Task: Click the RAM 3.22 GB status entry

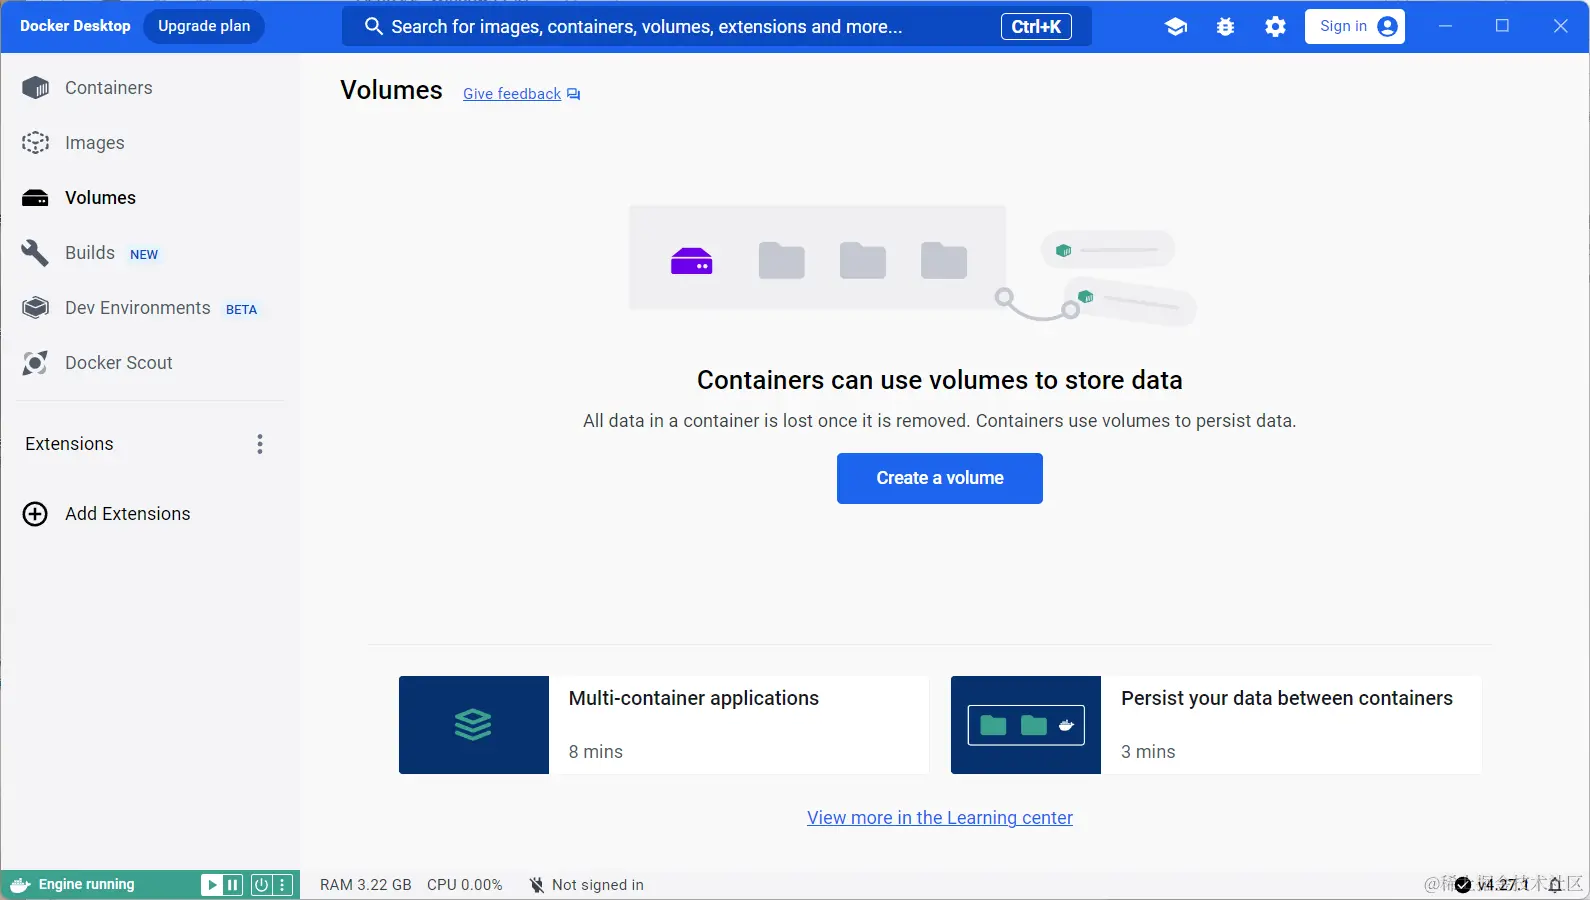Action: [x=365, y=885]
